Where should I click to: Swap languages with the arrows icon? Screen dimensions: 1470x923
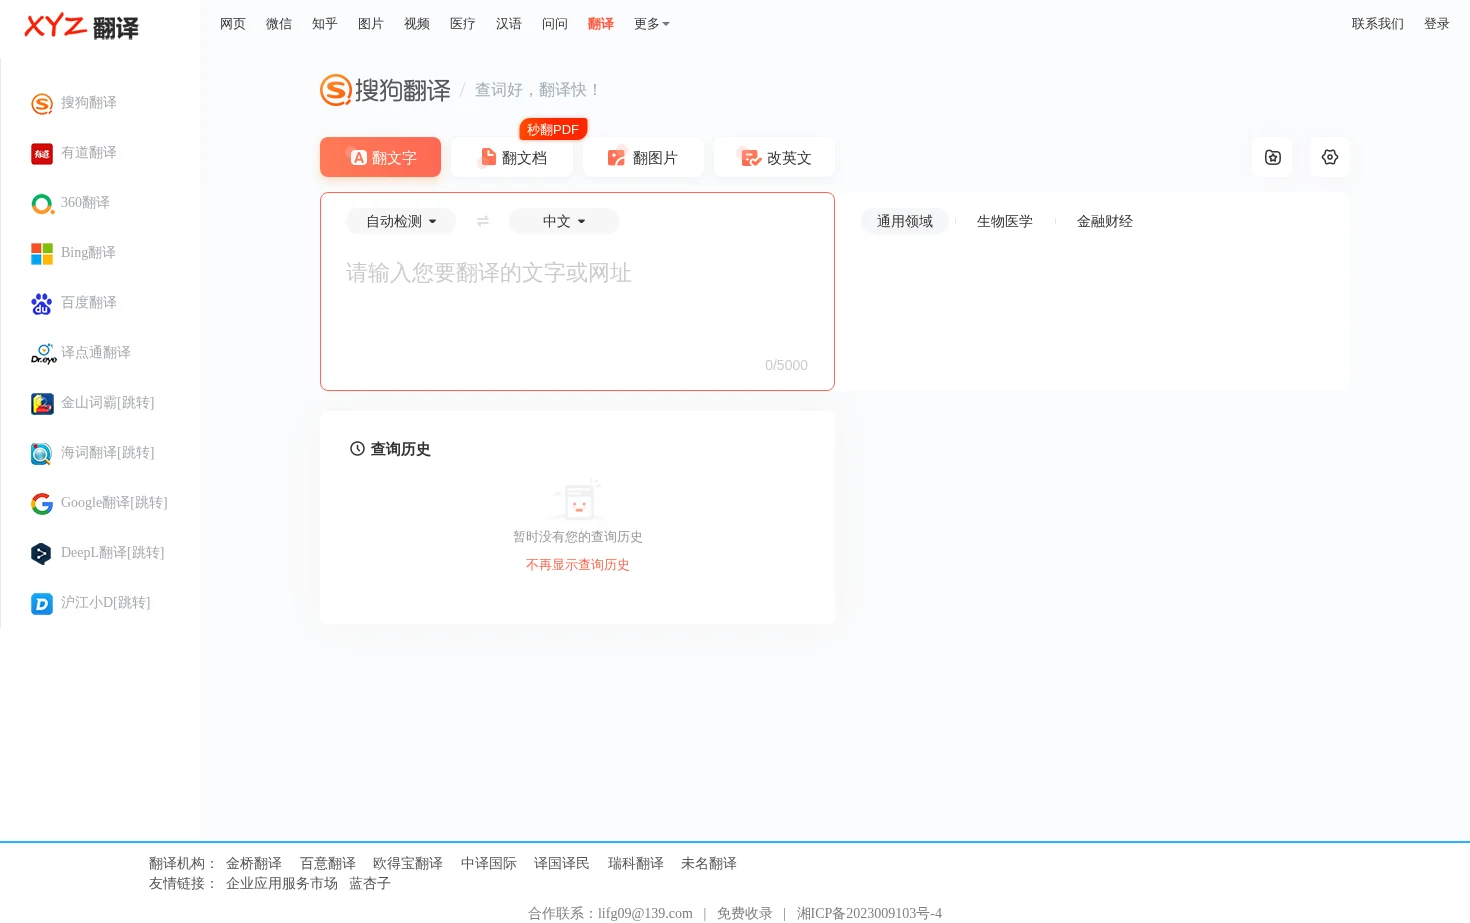click(483, 221)
